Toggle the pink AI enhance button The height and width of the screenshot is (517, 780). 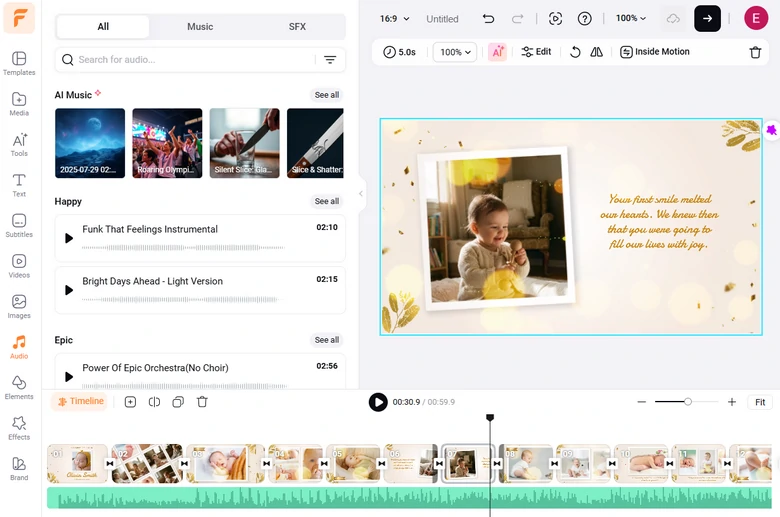pos(497,52)
